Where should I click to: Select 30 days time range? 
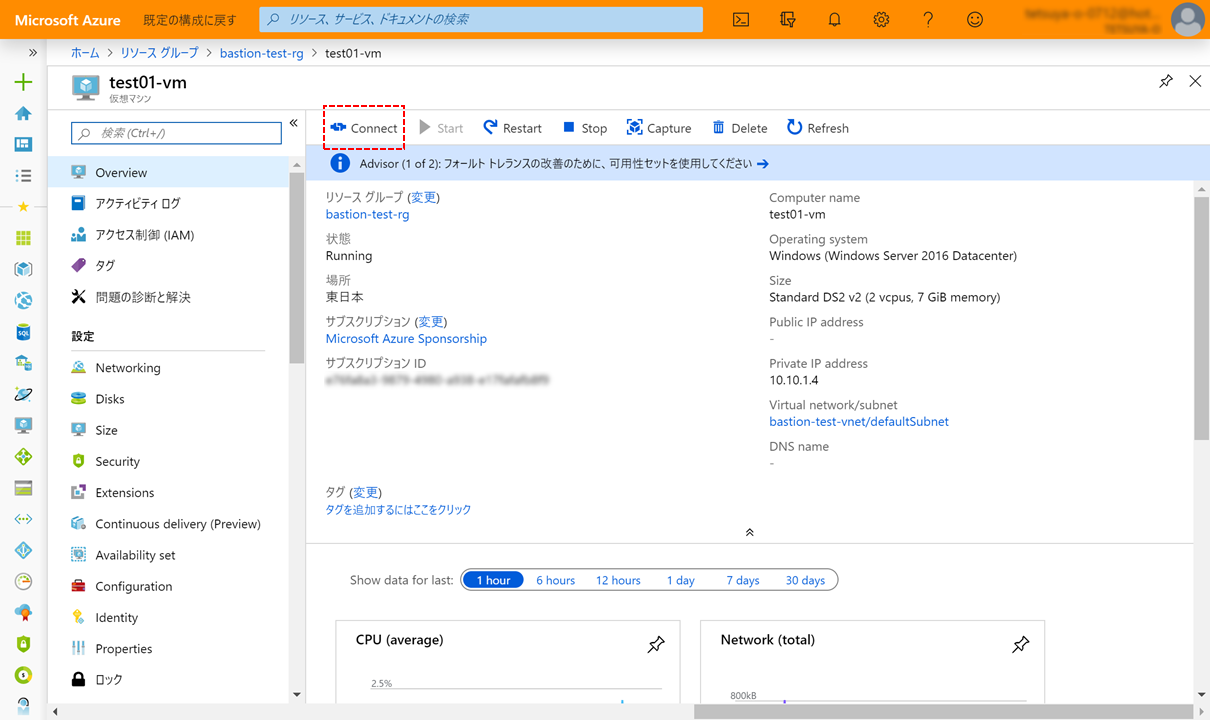[805, 580]
